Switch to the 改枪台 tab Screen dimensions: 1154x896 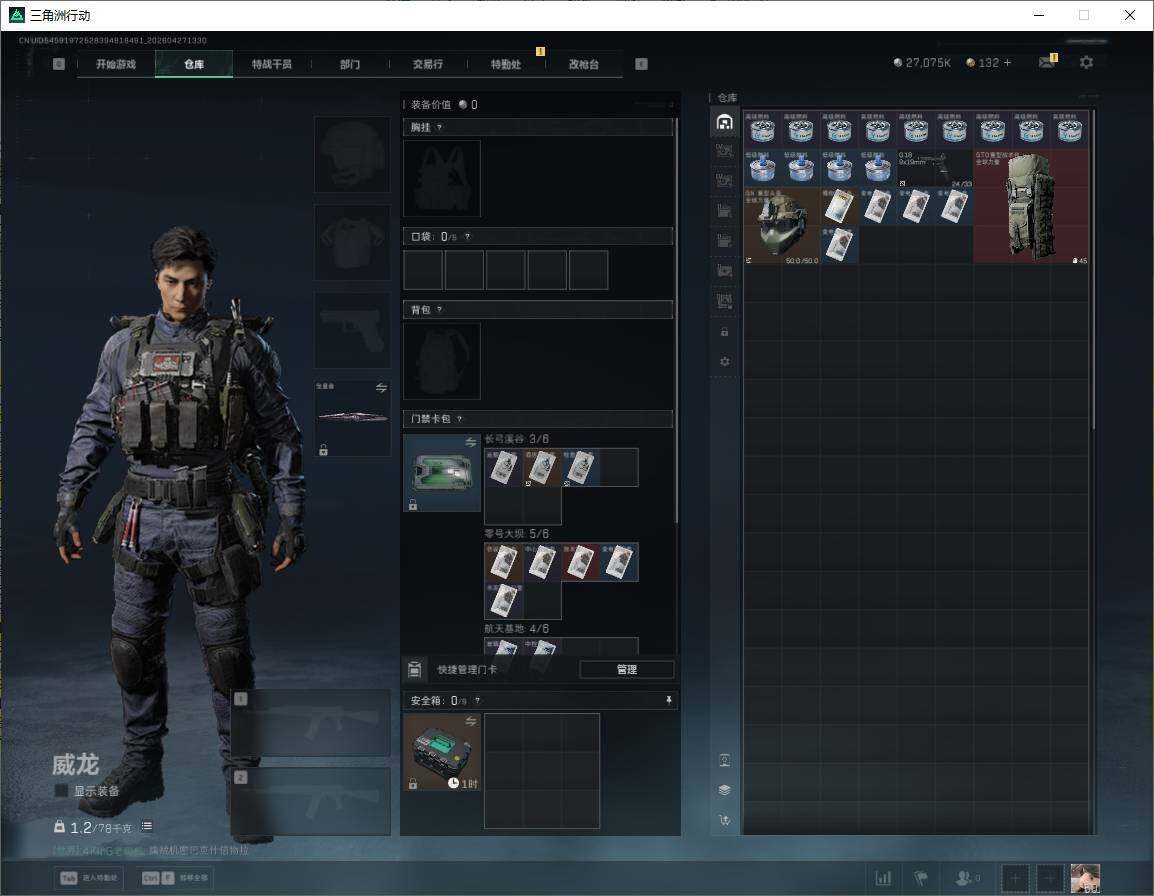tap(584, 64)
